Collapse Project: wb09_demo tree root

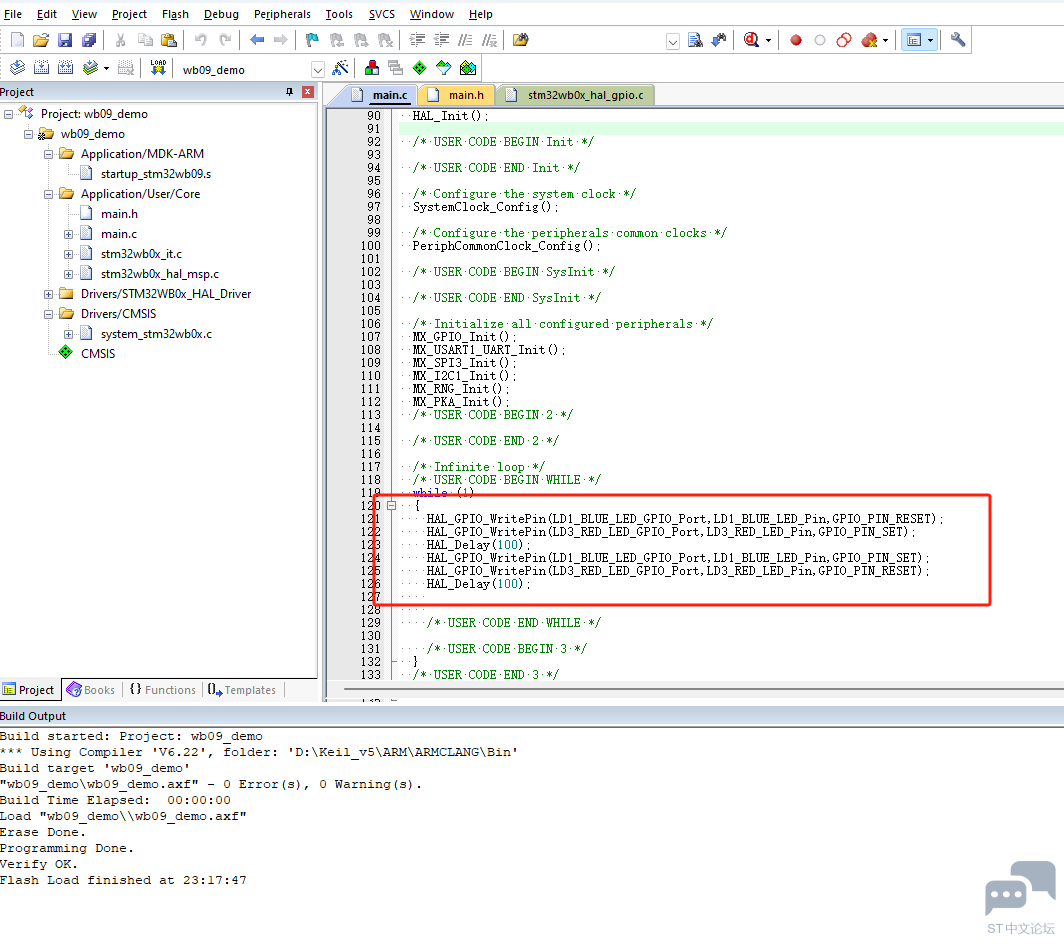coord(8,114)
